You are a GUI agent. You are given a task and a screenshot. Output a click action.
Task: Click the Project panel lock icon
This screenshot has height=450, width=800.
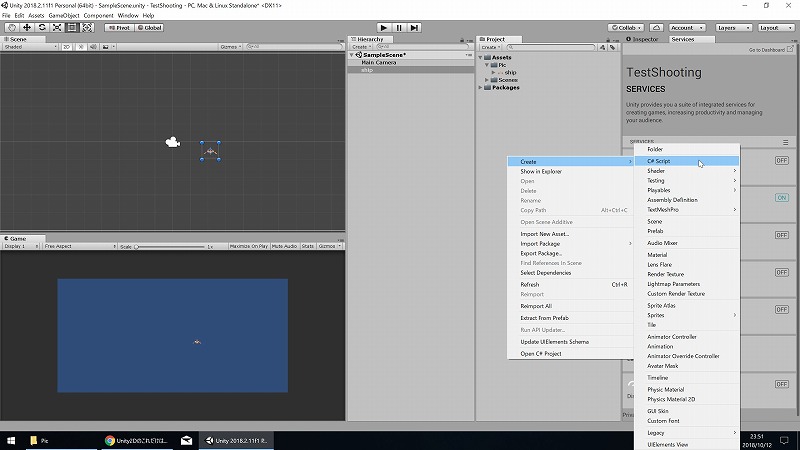[608, 40]
